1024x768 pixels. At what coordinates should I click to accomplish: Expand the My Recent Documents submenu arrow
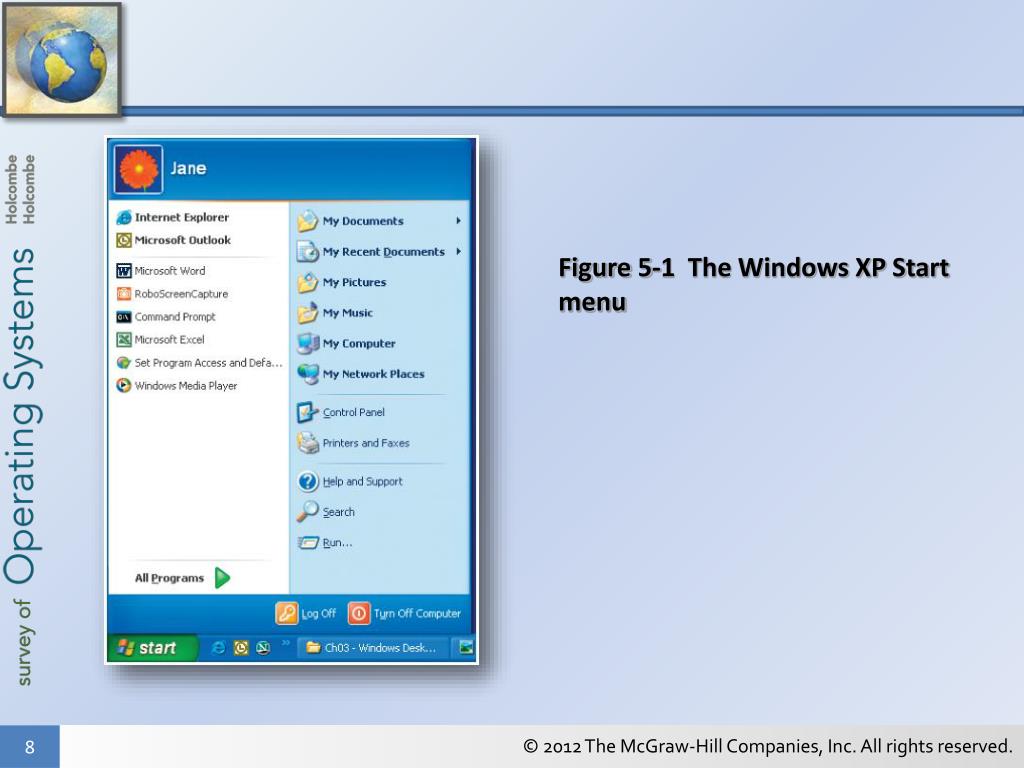point(458,251)
